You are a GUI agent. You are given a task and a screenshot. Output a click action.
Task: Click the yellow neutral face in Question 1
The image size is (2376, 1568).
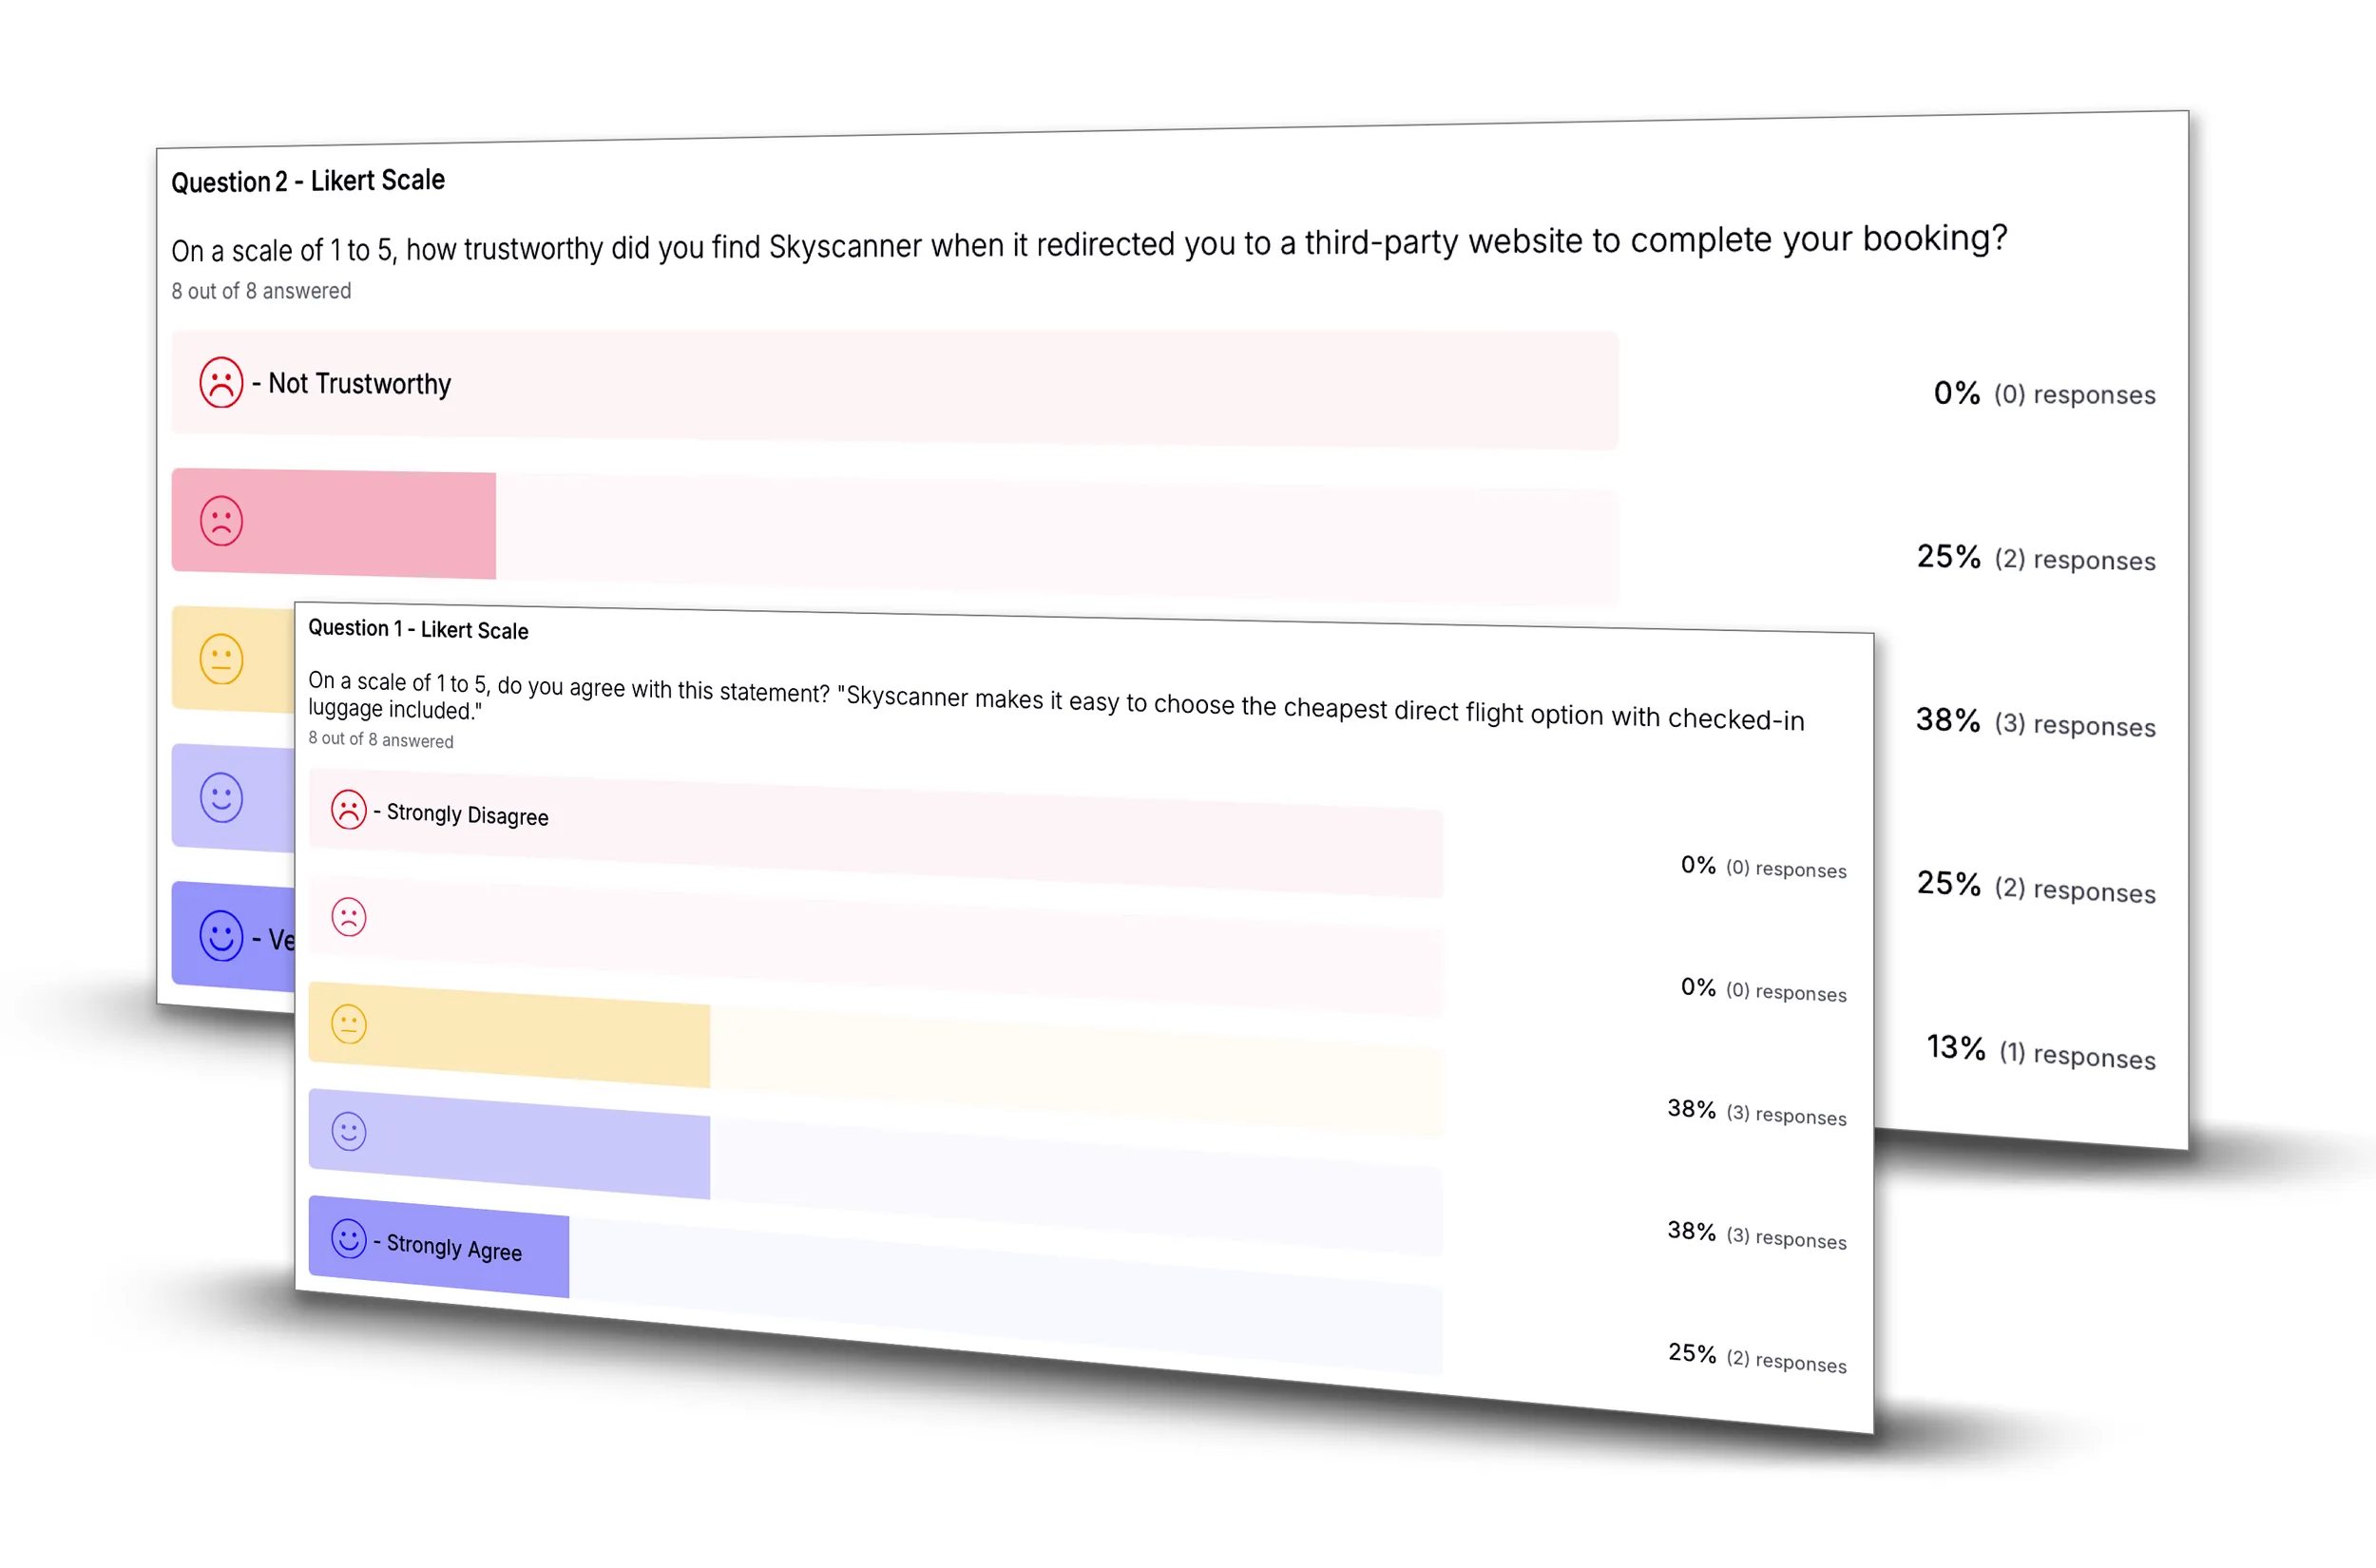(x=349, y=1024)
